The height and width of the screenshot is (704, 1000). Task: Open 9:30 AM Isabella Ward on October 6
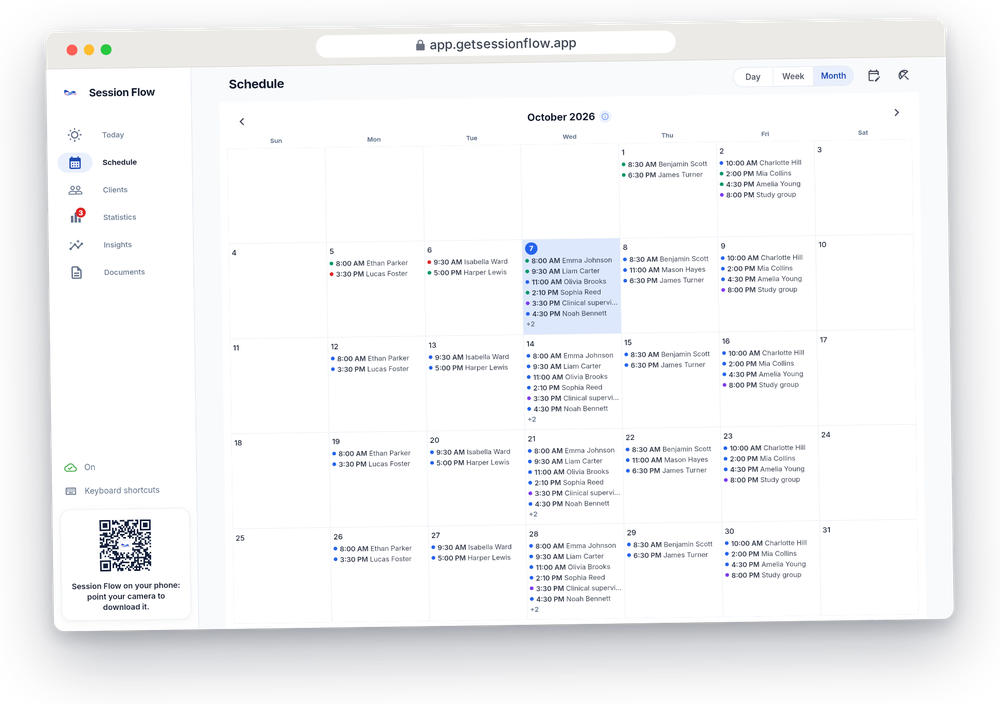coord(467,261)
